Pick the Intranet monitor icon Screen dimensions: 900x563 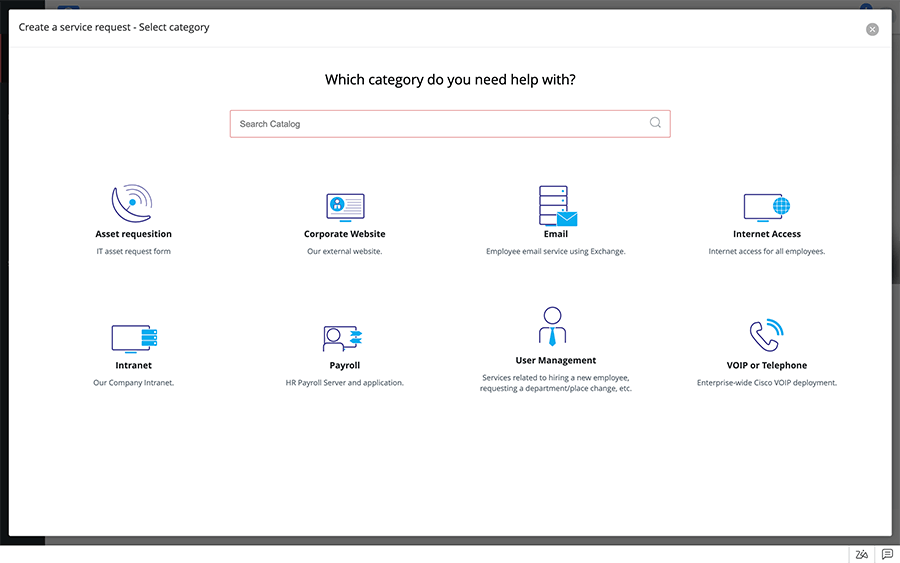coord(134,337)
